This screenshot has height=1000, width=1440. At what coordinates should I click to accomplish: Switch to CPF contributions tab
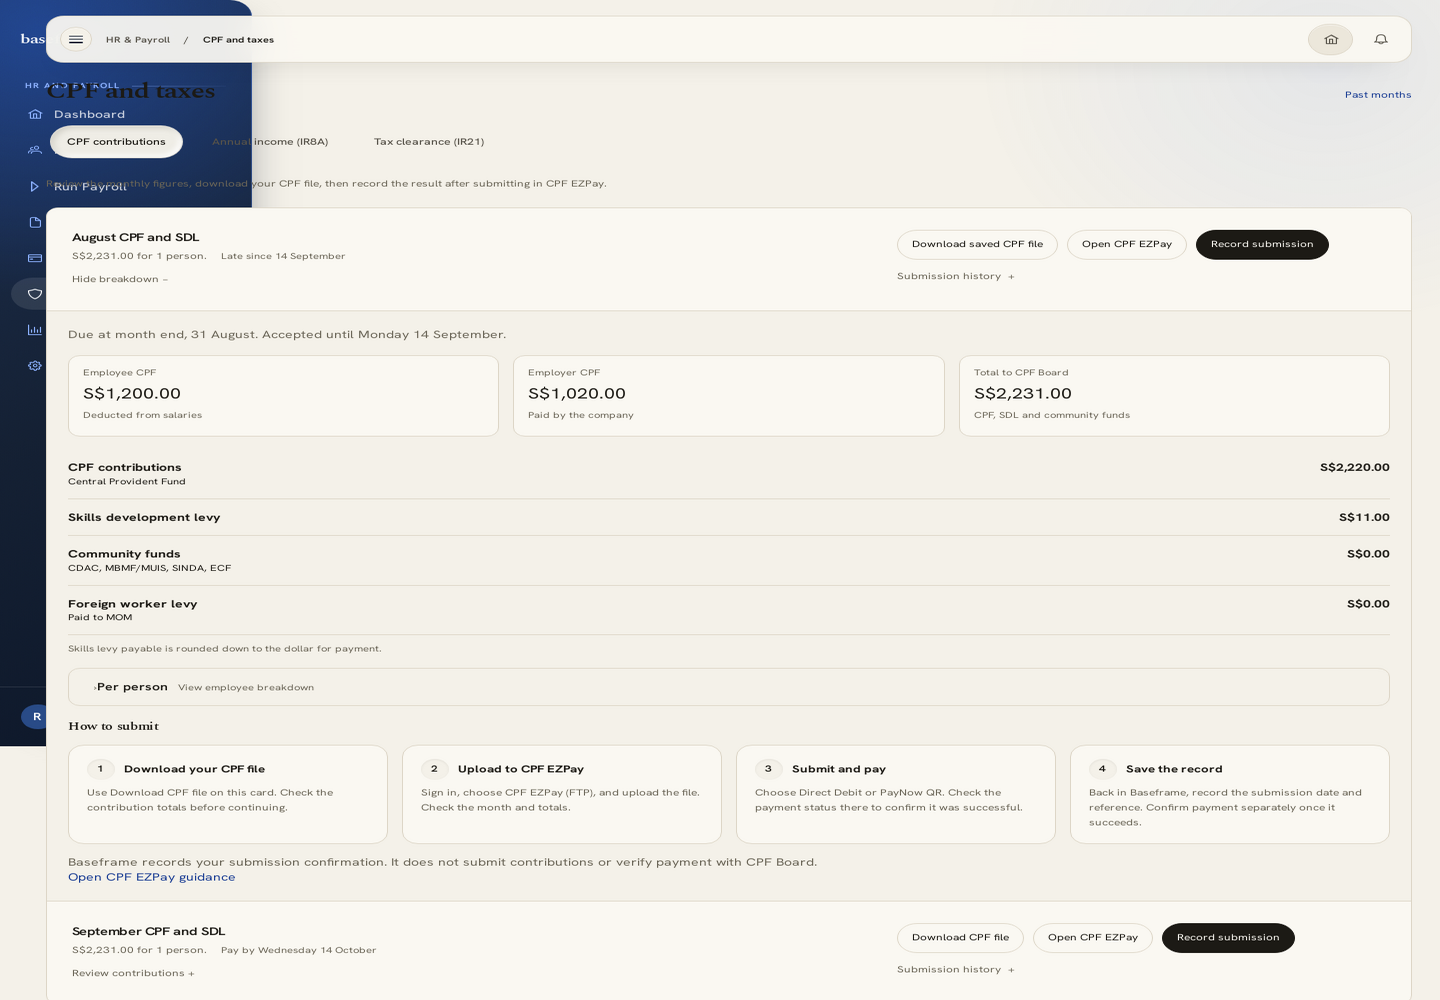(x=116, y=142)
